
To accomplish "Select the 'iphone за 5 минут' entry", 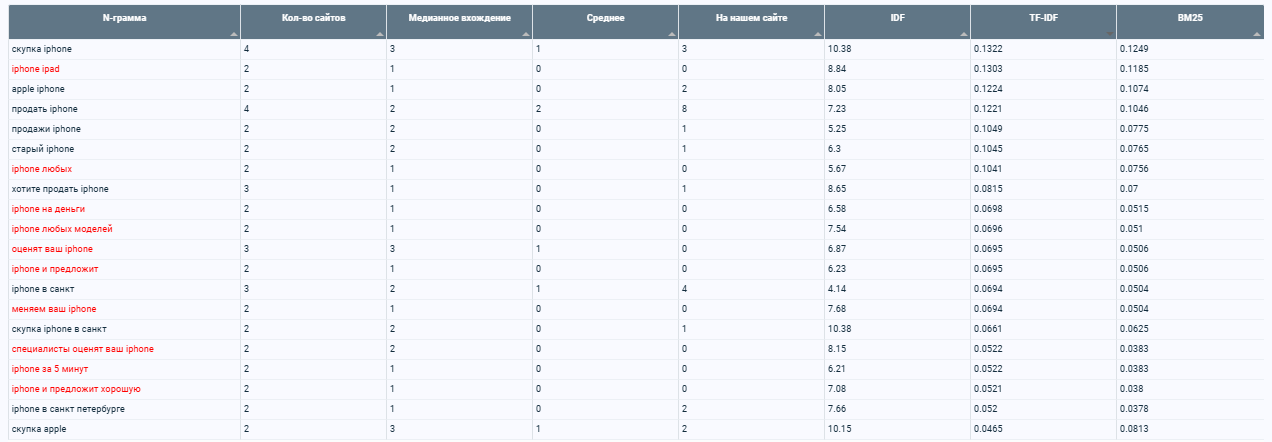I will (49, 369).
